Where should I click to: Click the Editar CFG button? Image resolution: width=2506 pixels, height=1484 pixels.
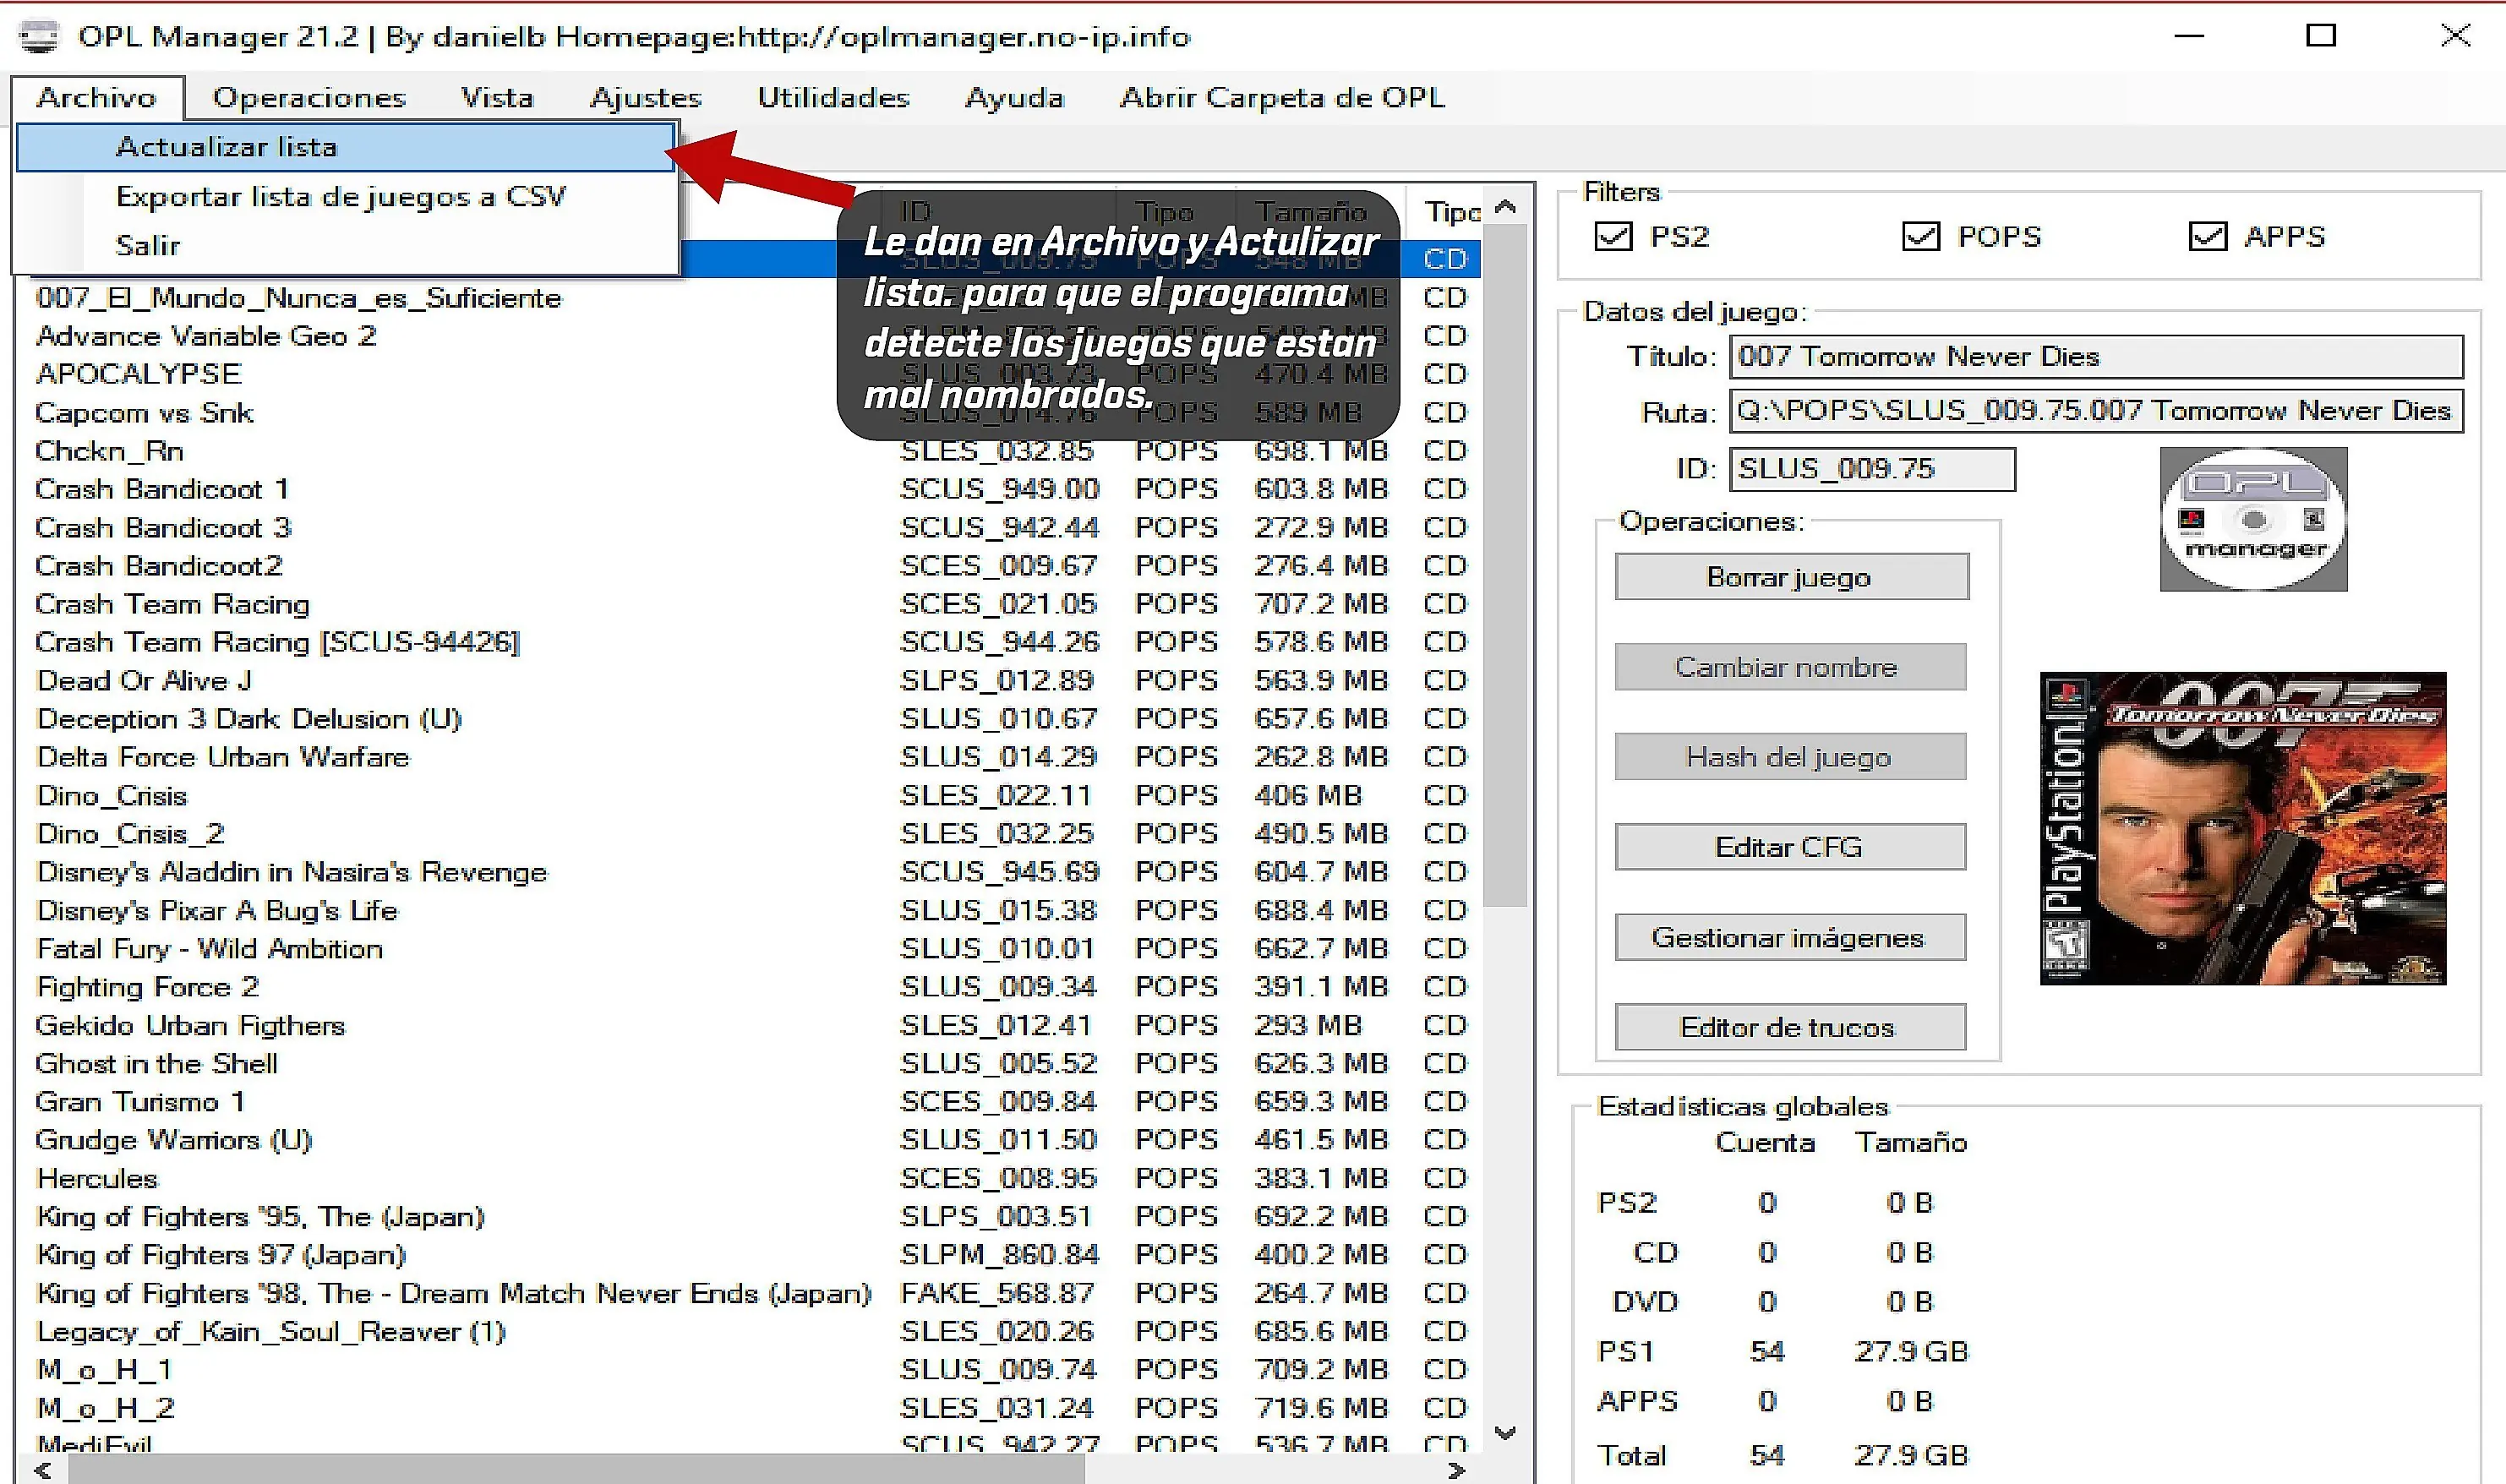[x=1790, y=847]
